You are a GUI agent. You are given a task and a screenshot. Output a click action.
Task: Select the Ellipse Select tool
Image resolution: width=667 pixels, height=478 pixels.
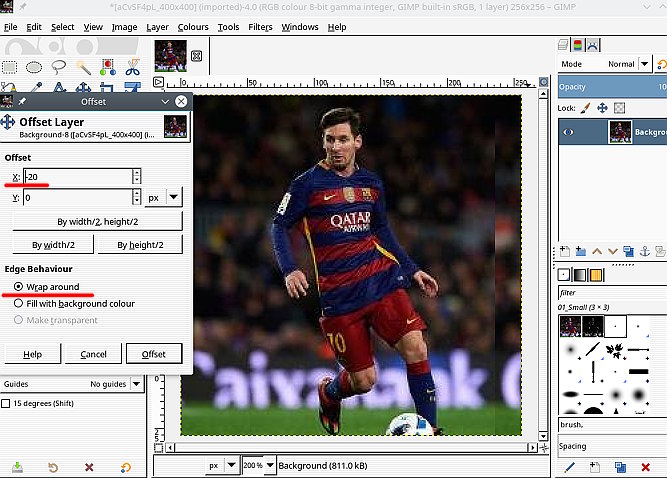(34, 67)
